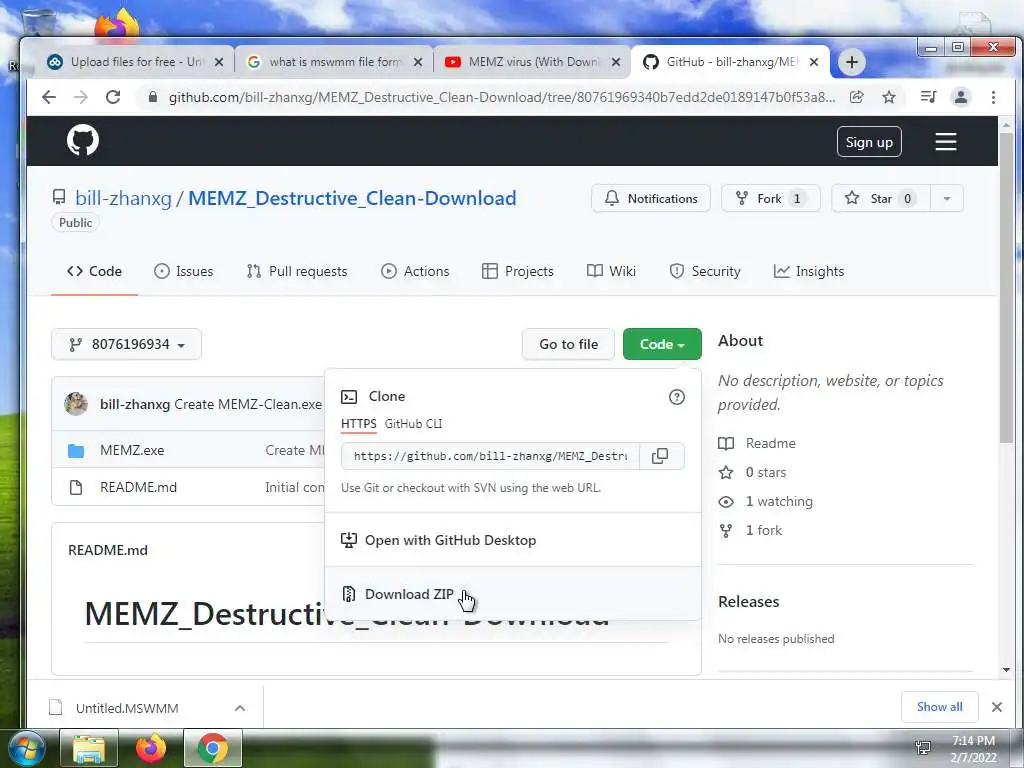Open the Insights tab
The width and height of the screenshot is (1024, 768).
pos(809,271)
